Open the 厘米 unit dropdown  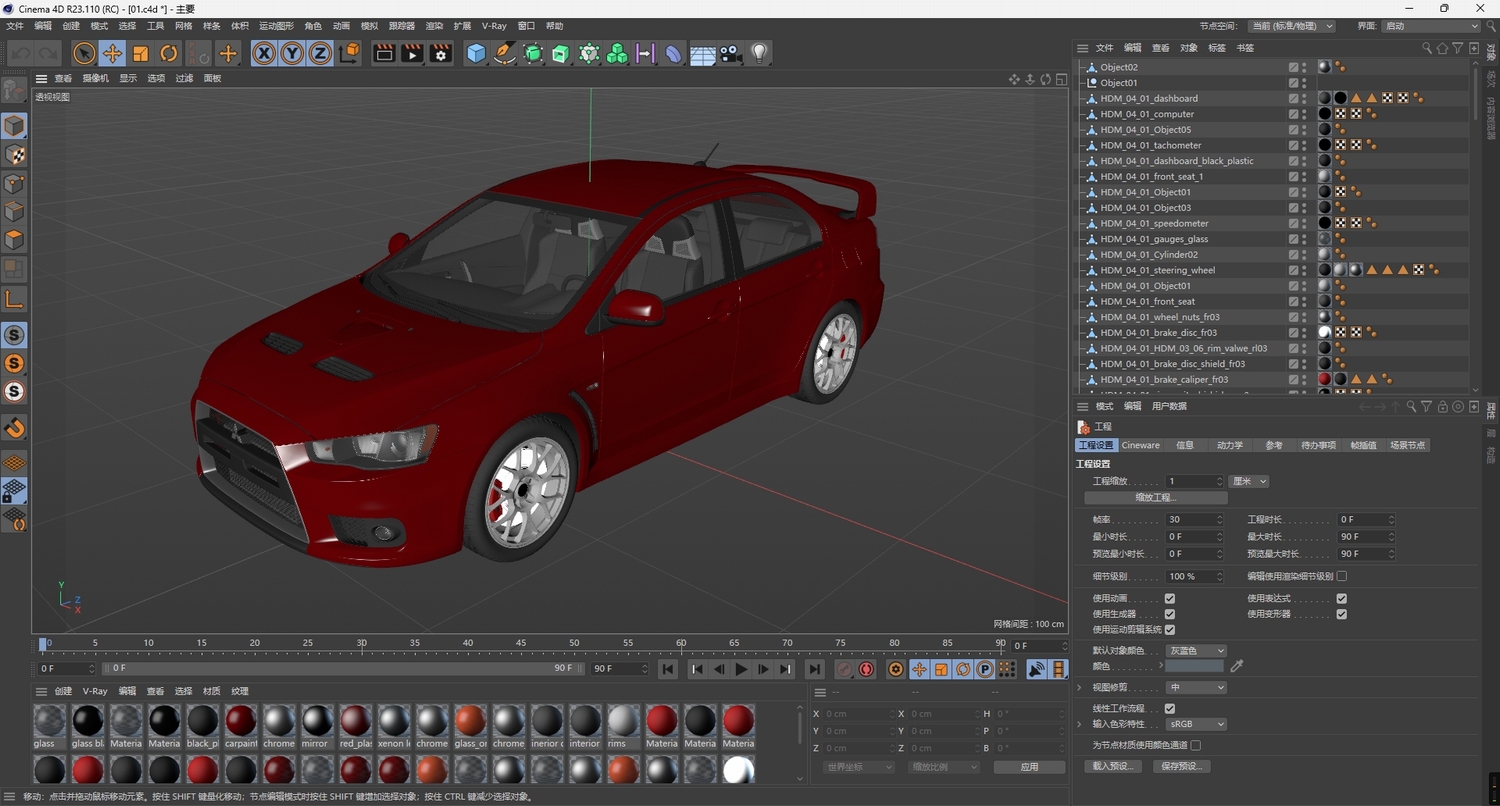(1248, 481)
